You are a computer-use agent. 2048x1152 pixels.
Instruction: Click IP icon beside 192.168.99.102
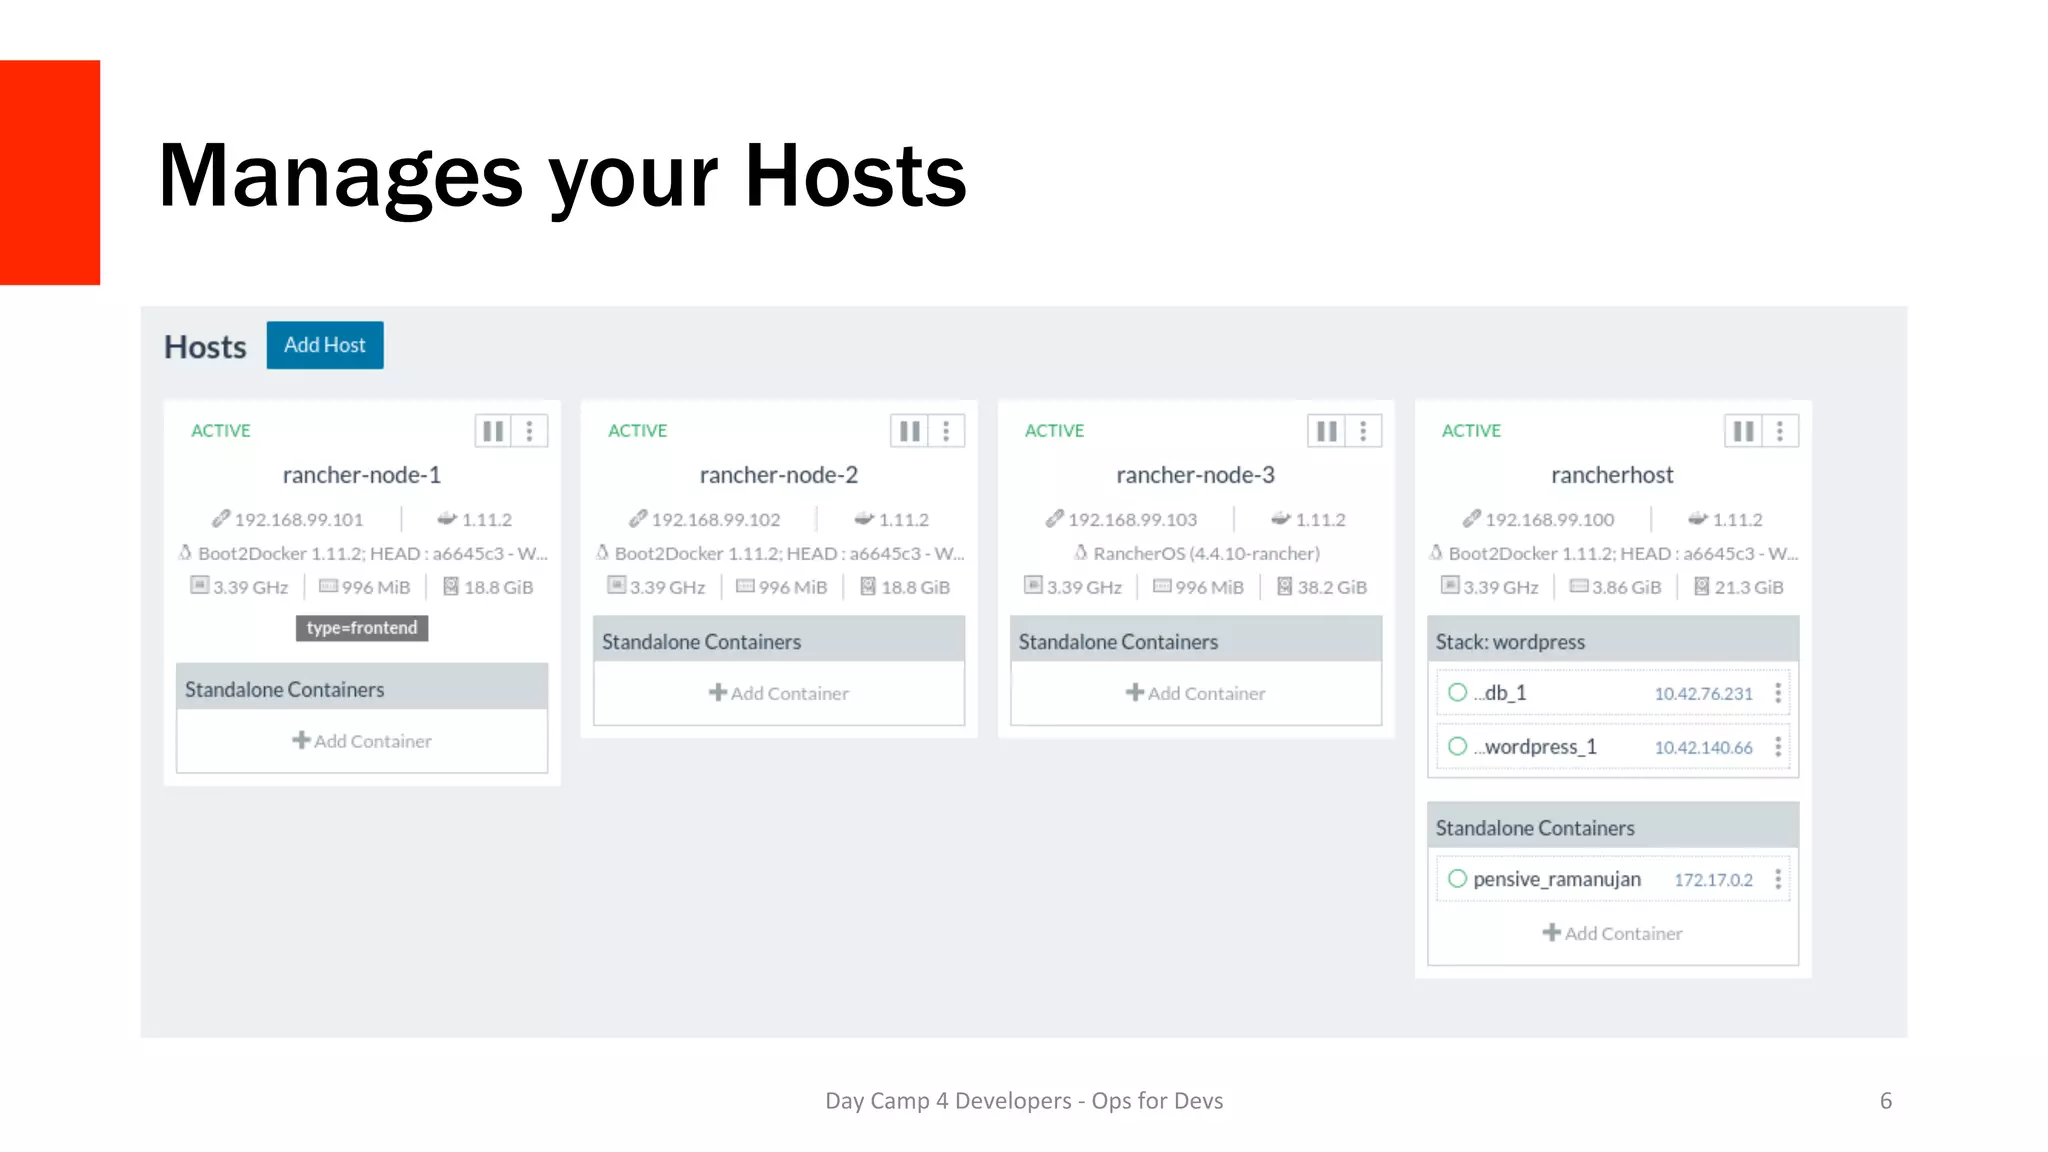(638, 518)
